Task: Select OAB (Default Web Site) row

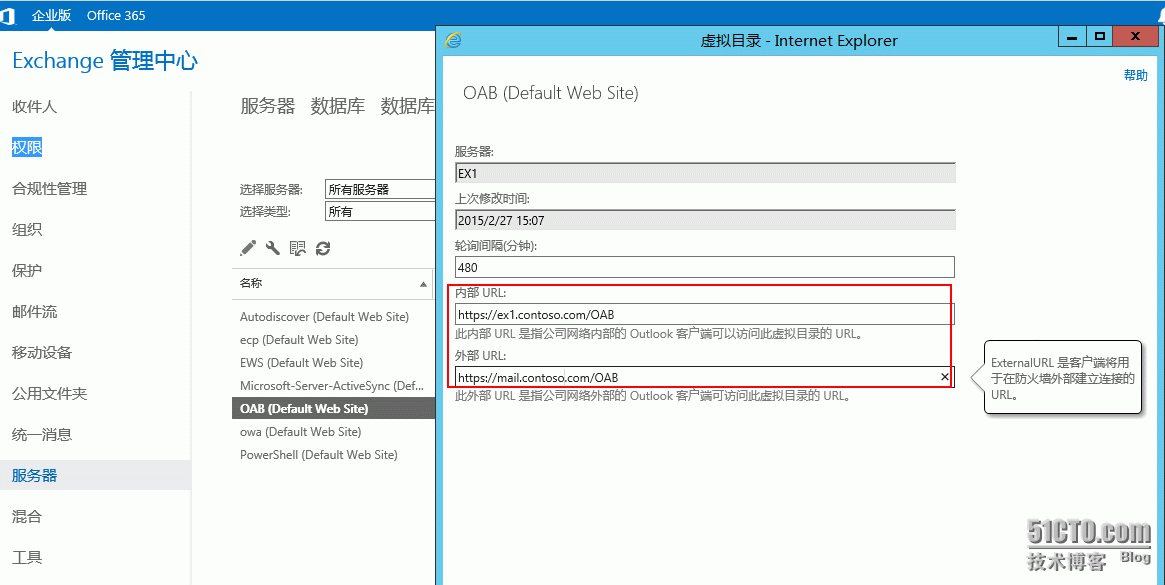Action: coord(333,408)
